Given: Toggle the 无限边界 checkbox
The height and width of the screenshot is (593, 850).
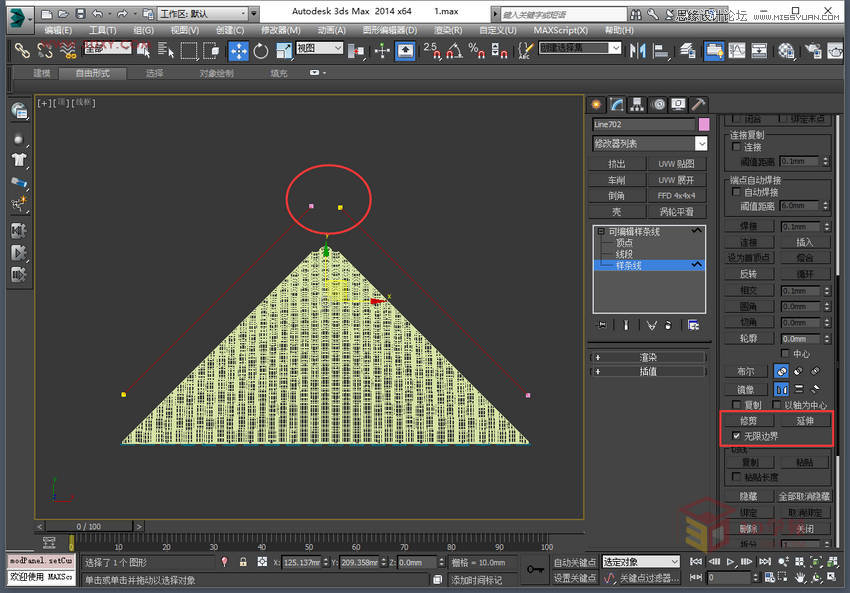Looking at the screenshot, I should [737, 435].
